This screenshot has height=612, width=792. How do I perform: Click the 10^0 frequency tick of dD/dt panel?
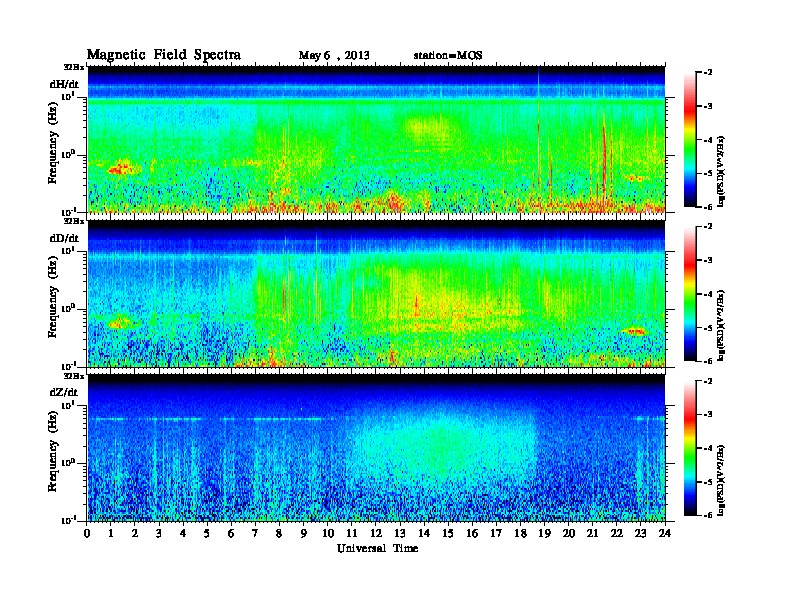[x=67, y=308]
